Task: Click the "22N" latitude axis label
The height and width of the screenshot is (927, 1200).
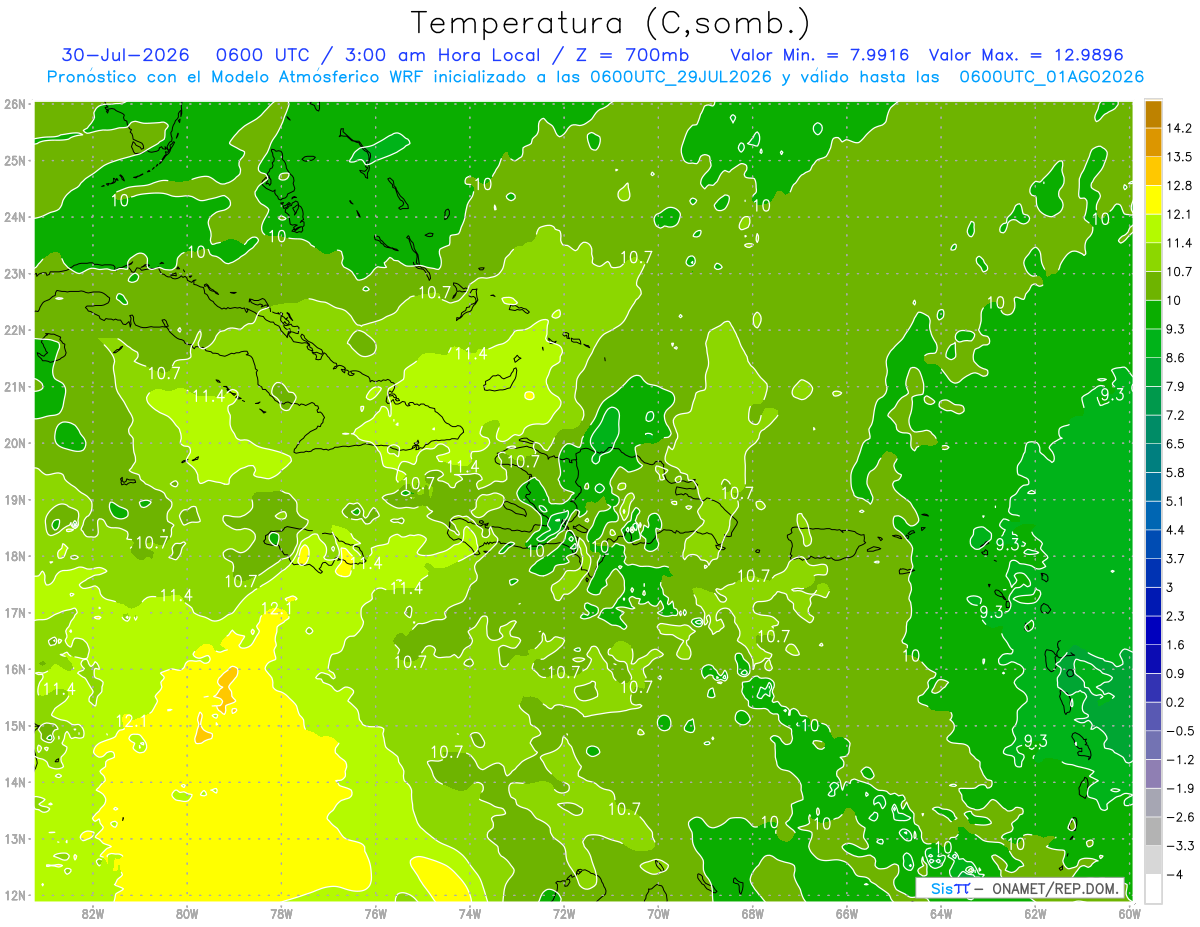Action: click(x=14, y=330)
